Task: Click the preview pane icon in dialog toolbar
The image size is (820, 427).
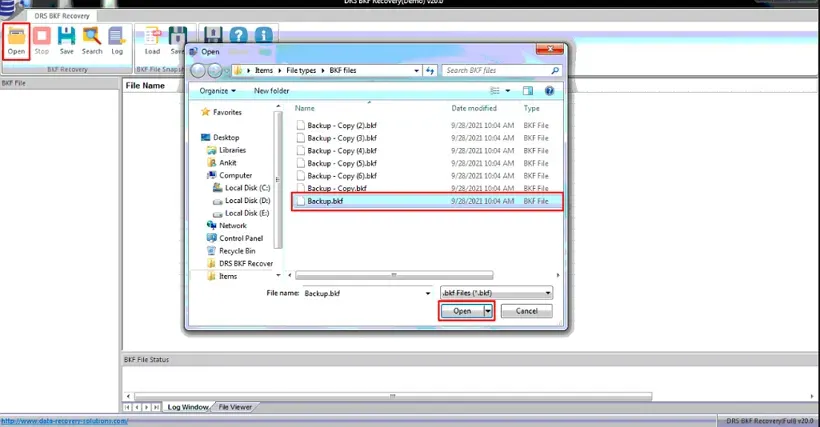Action: (528, 91)
